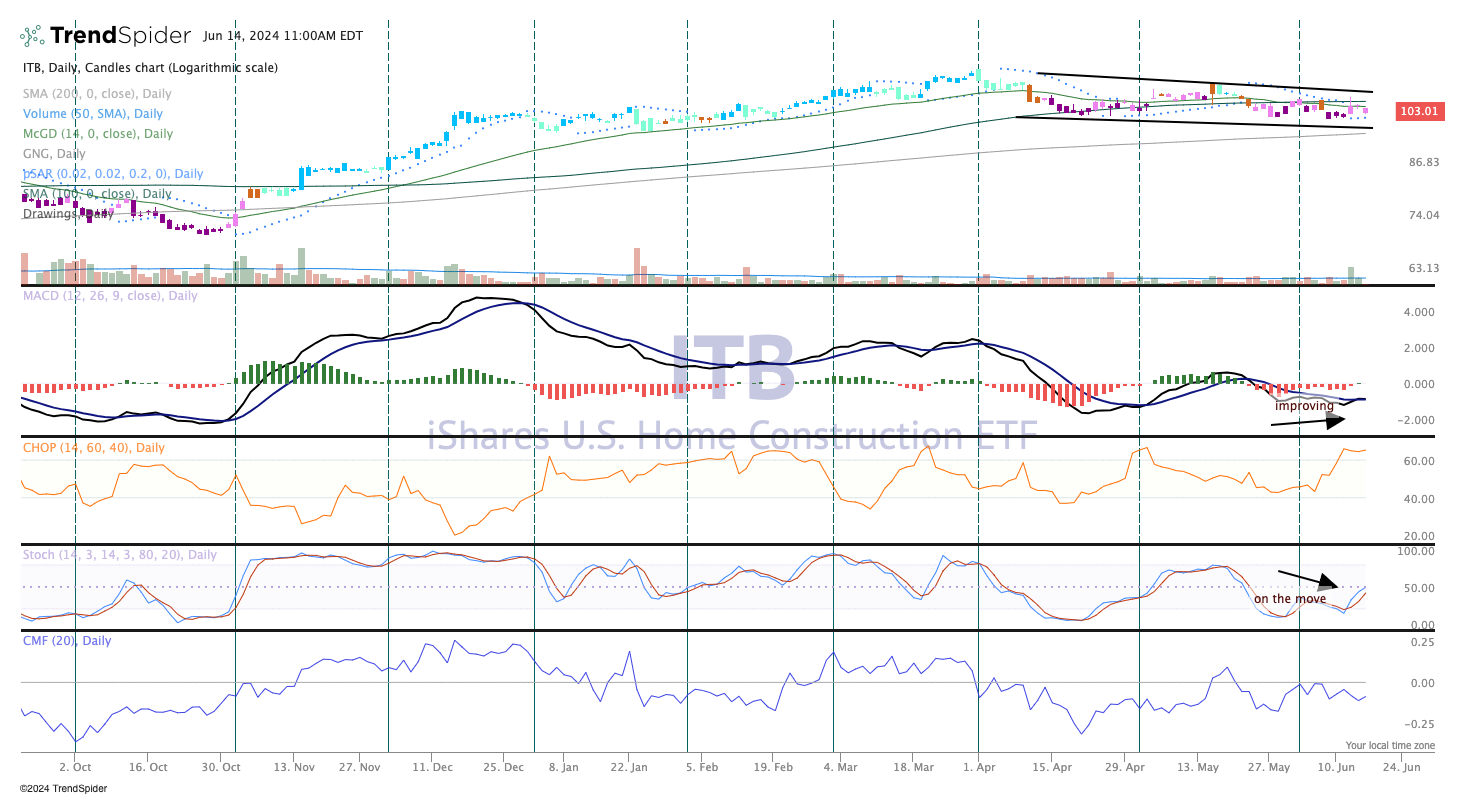Click the 20.00 CHOP axis value
The height and width of the screenshot is (798, 1465).
click(x=1420, y=536)
